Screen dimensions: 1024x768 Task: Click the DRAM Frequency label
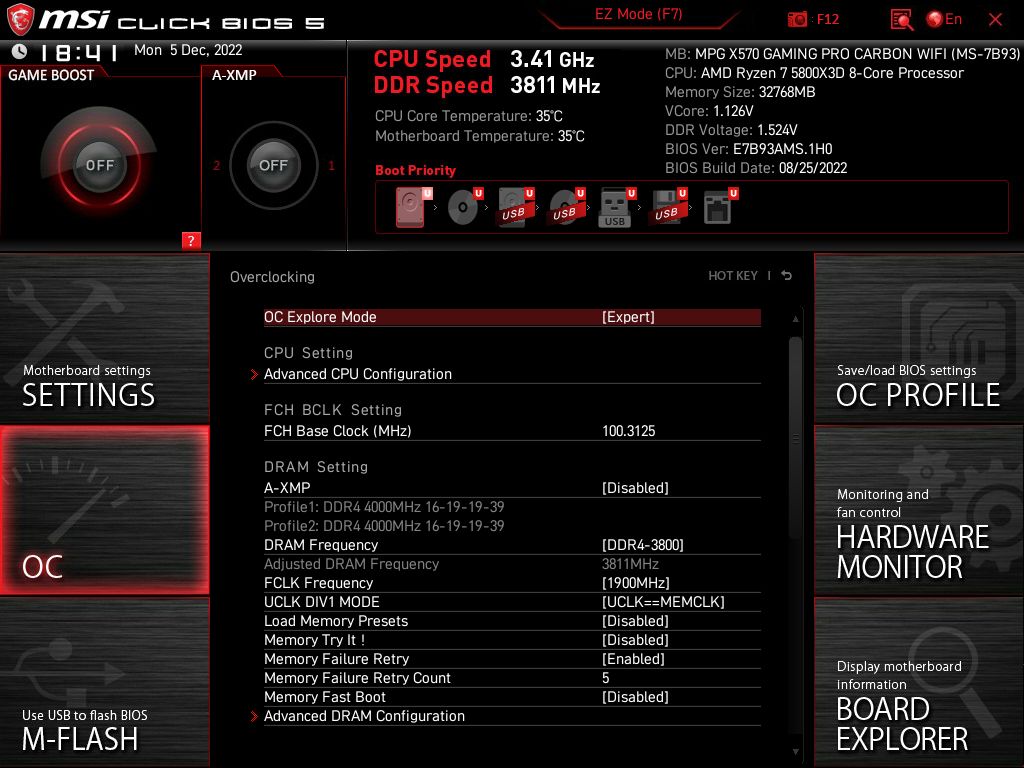tap(321, 545)
